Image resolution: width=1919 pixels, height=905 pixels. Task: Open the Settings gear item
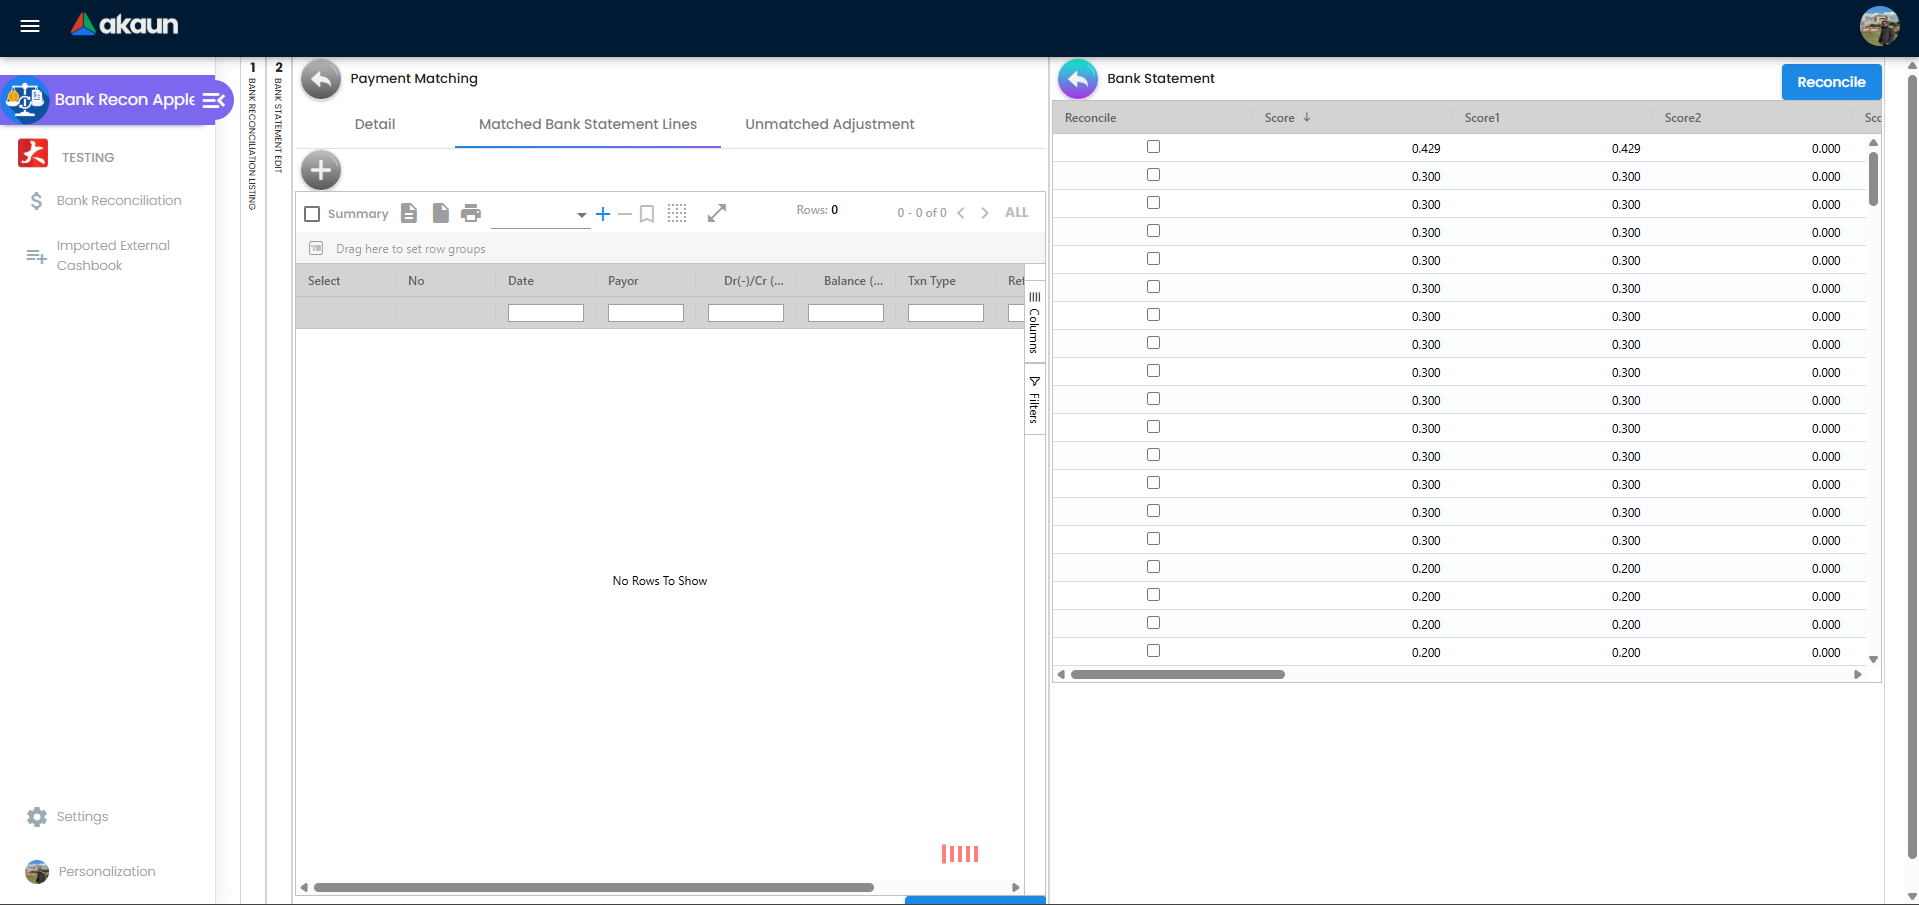(x=37, y=817)
